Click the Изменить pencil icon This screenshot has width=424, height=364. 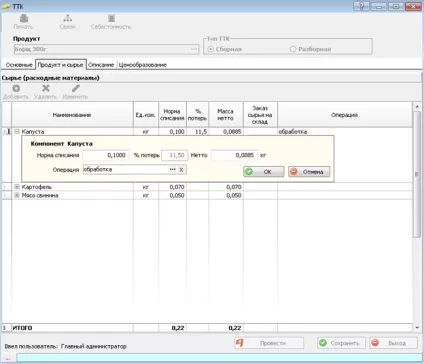[x=76, y=88]
